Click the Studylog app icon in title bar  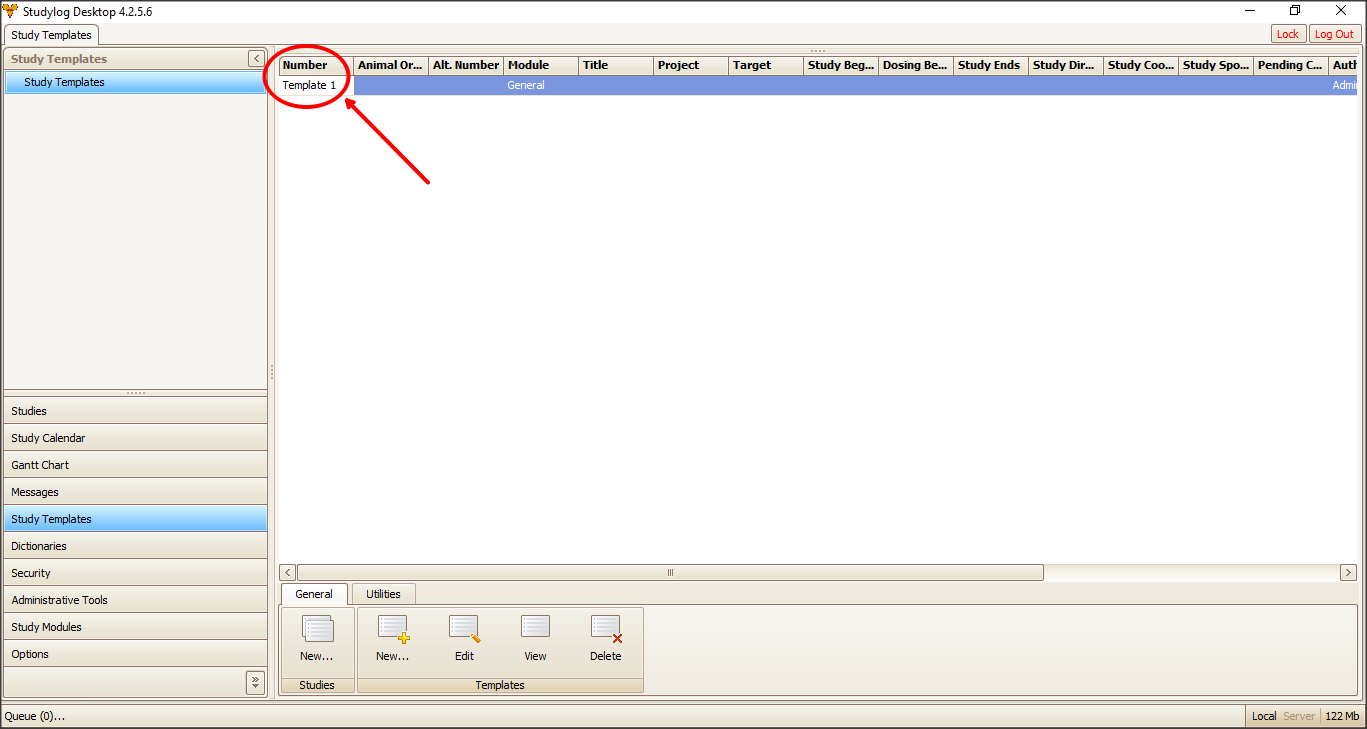[x=10, y=11]
